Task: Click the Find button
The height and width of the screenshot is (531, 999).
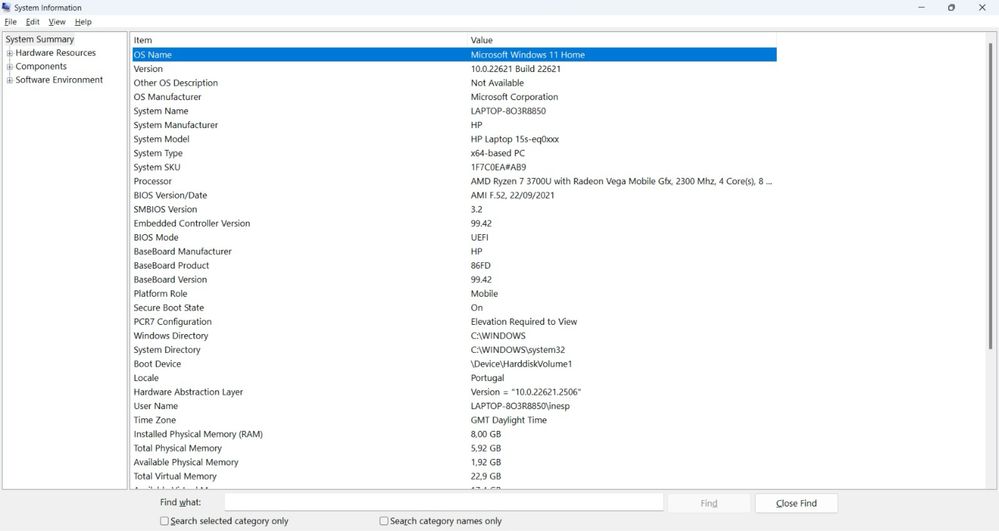Action: (x=708, y=503)
